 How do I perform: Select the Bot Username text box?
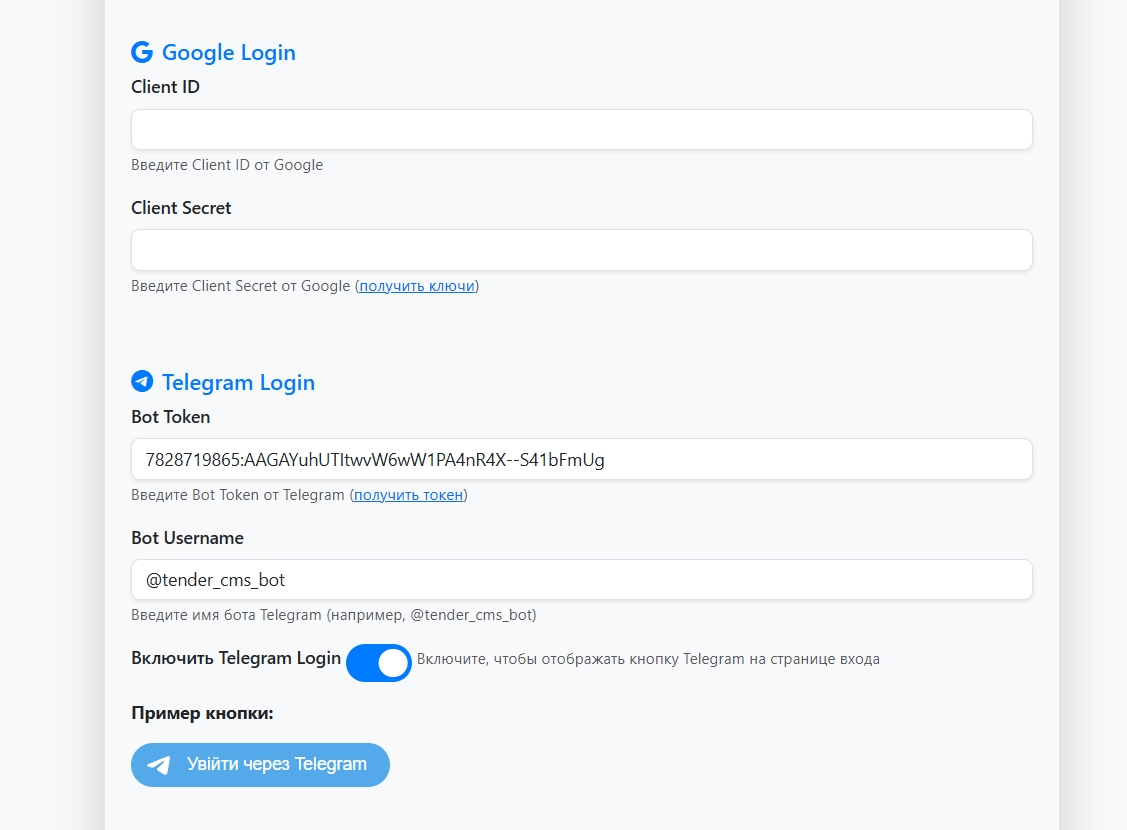tap(581, 580)
